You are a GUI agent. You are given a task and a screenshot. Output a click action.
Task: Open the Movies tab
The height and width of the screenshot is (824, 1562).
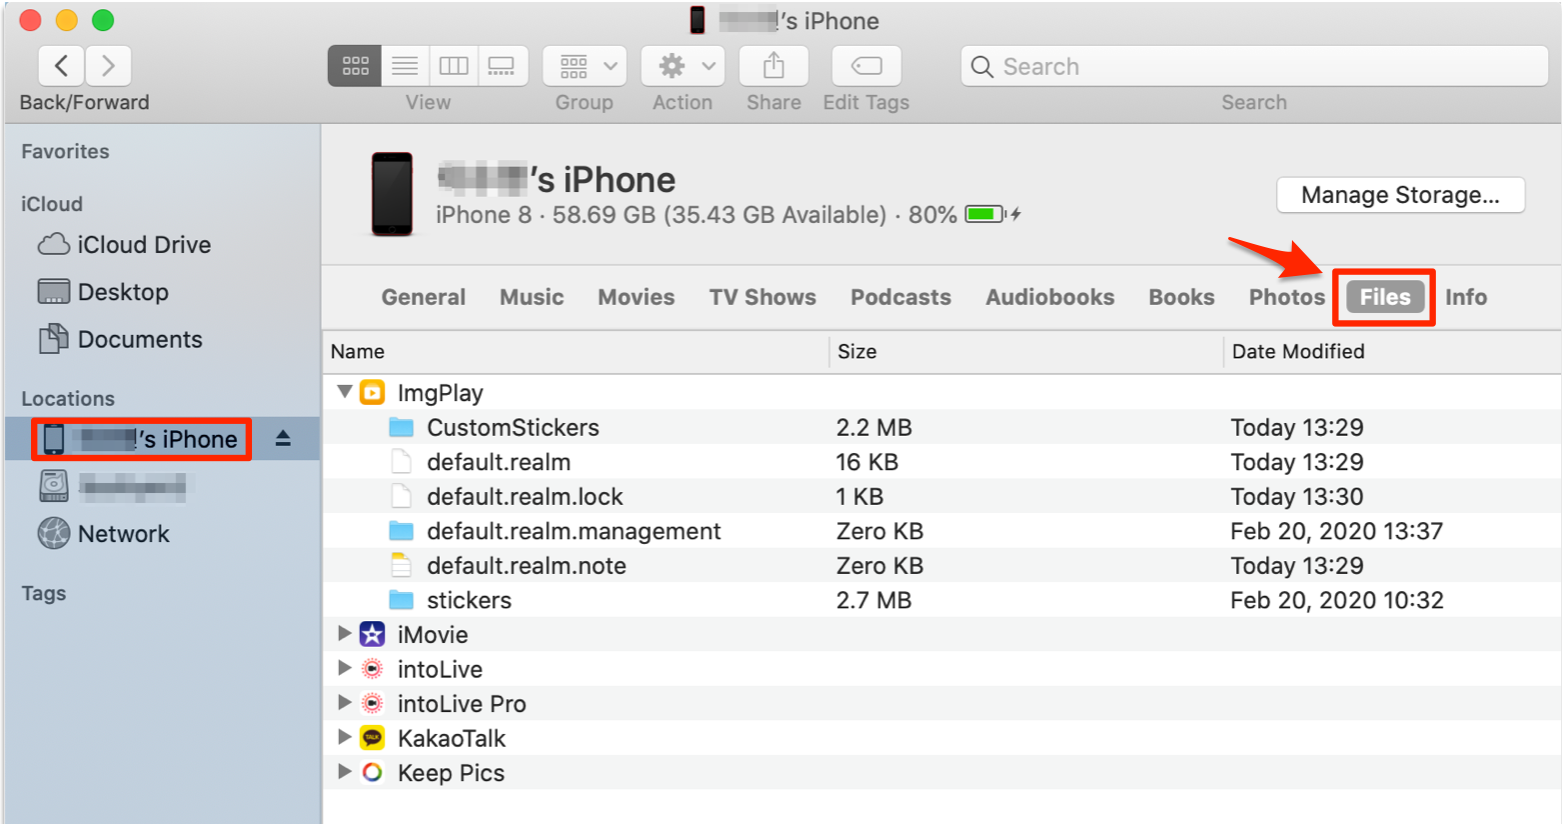point(636,297)
